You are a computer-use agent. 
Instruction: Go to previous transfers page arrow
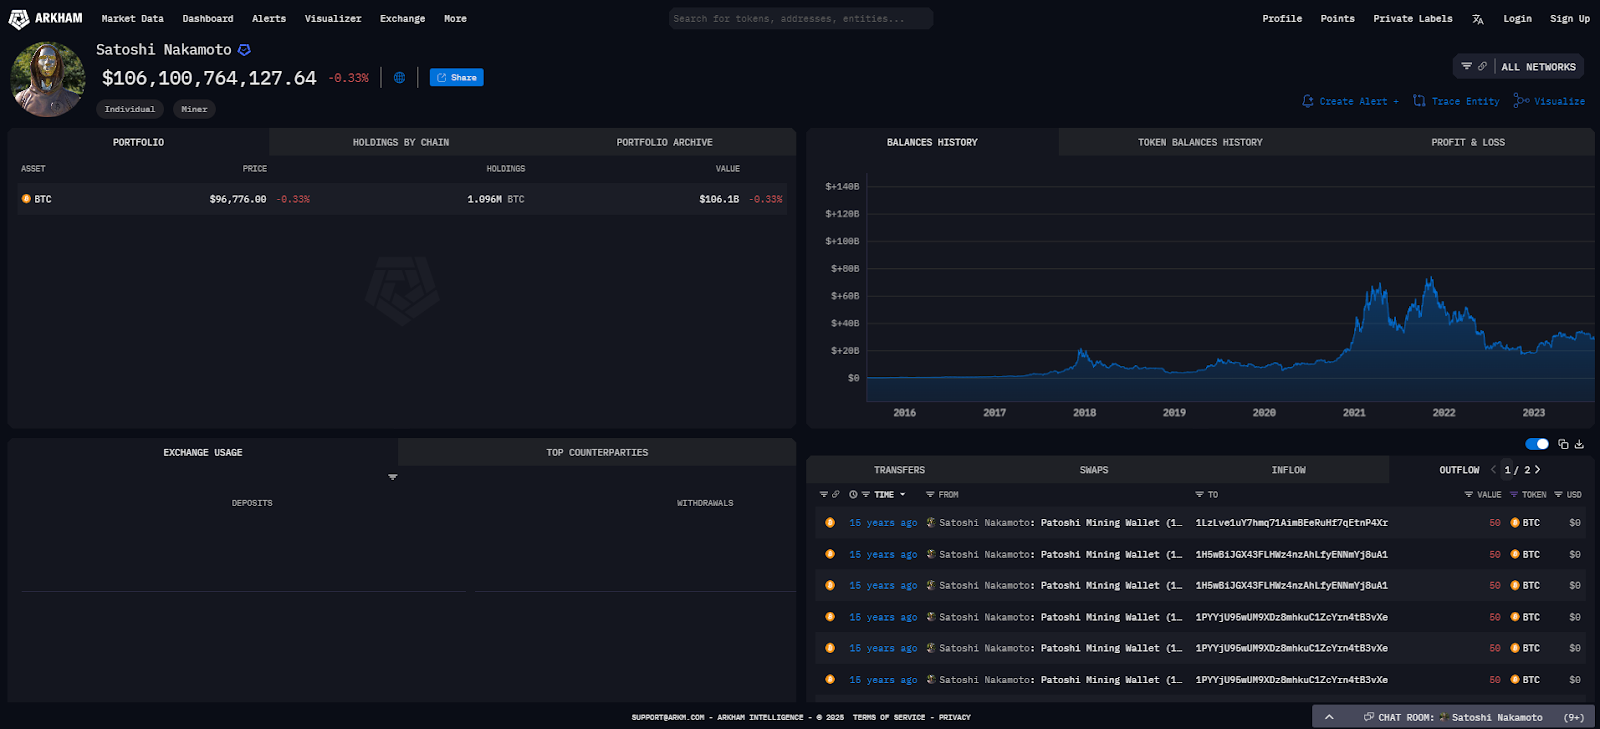click(1494, 470)
